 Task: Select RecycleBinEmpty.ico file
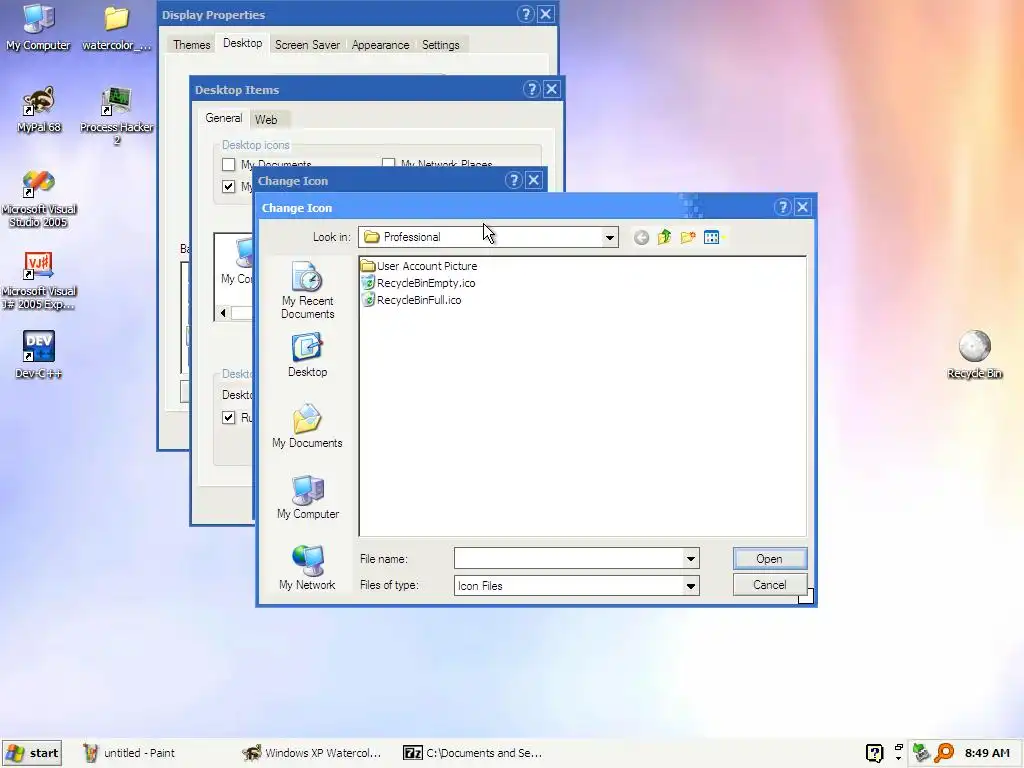pos(419,283)
